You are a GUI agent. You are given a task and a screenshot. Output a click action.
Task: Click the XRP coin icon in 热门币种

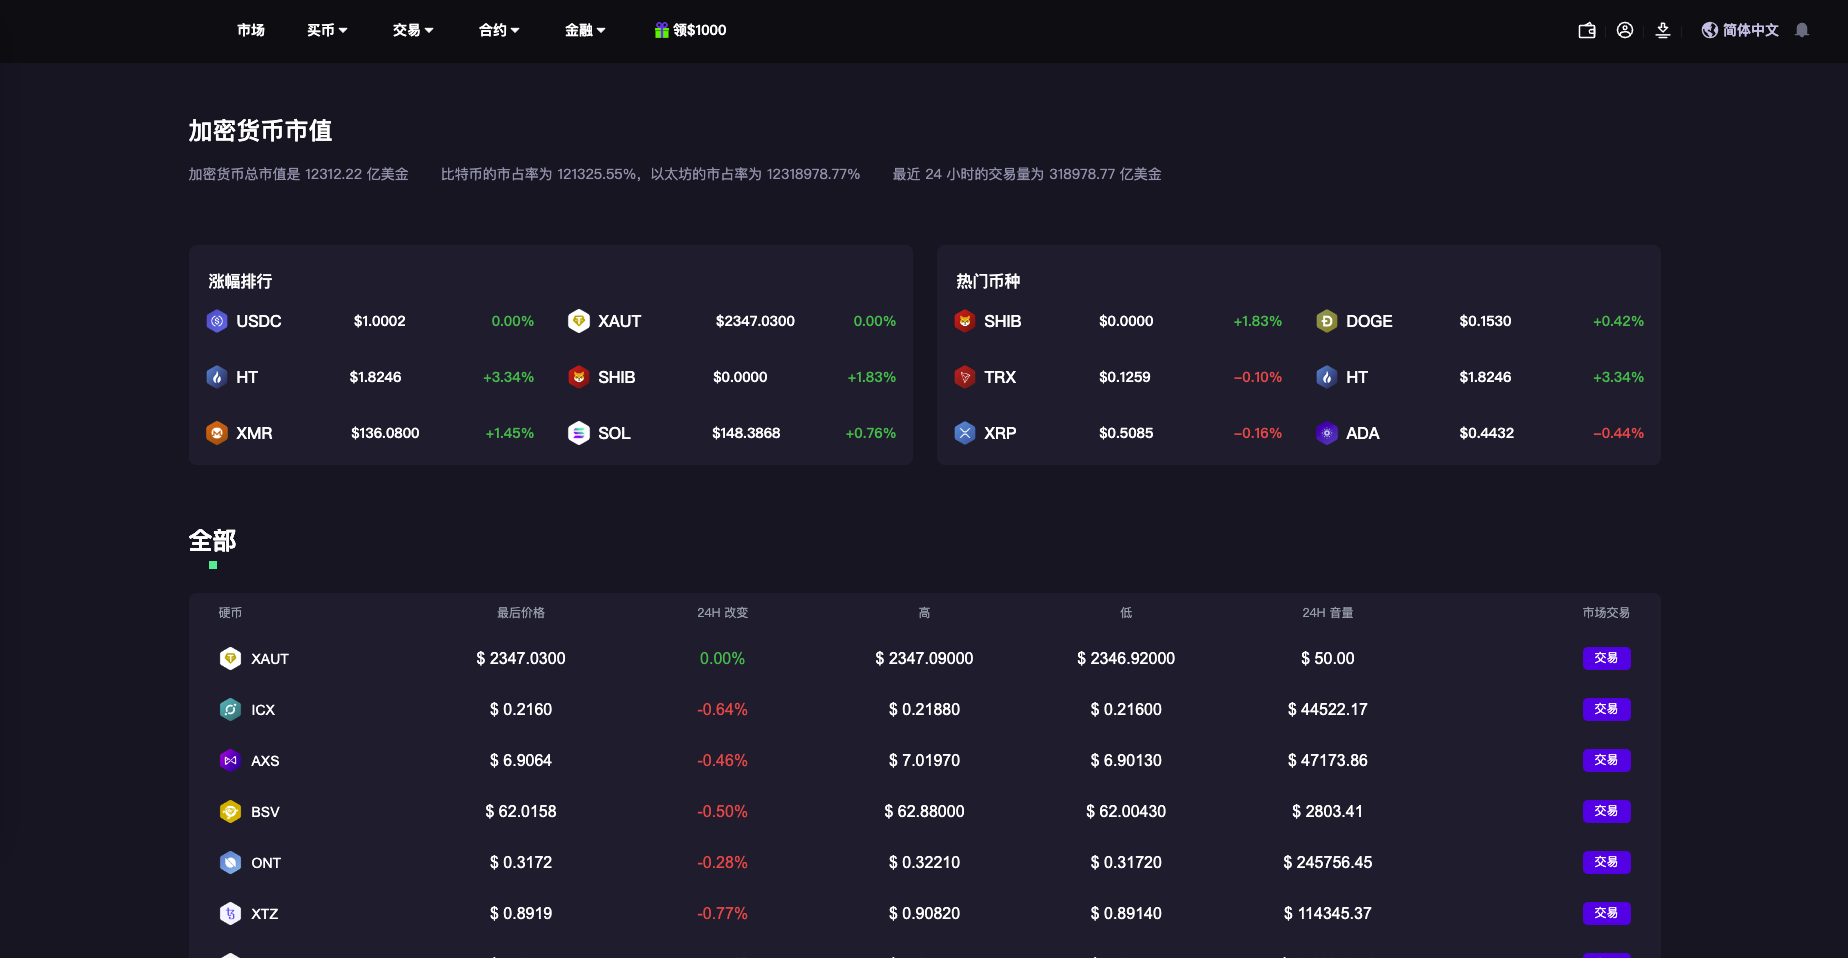pyautogui.click(x=964, y=433)
